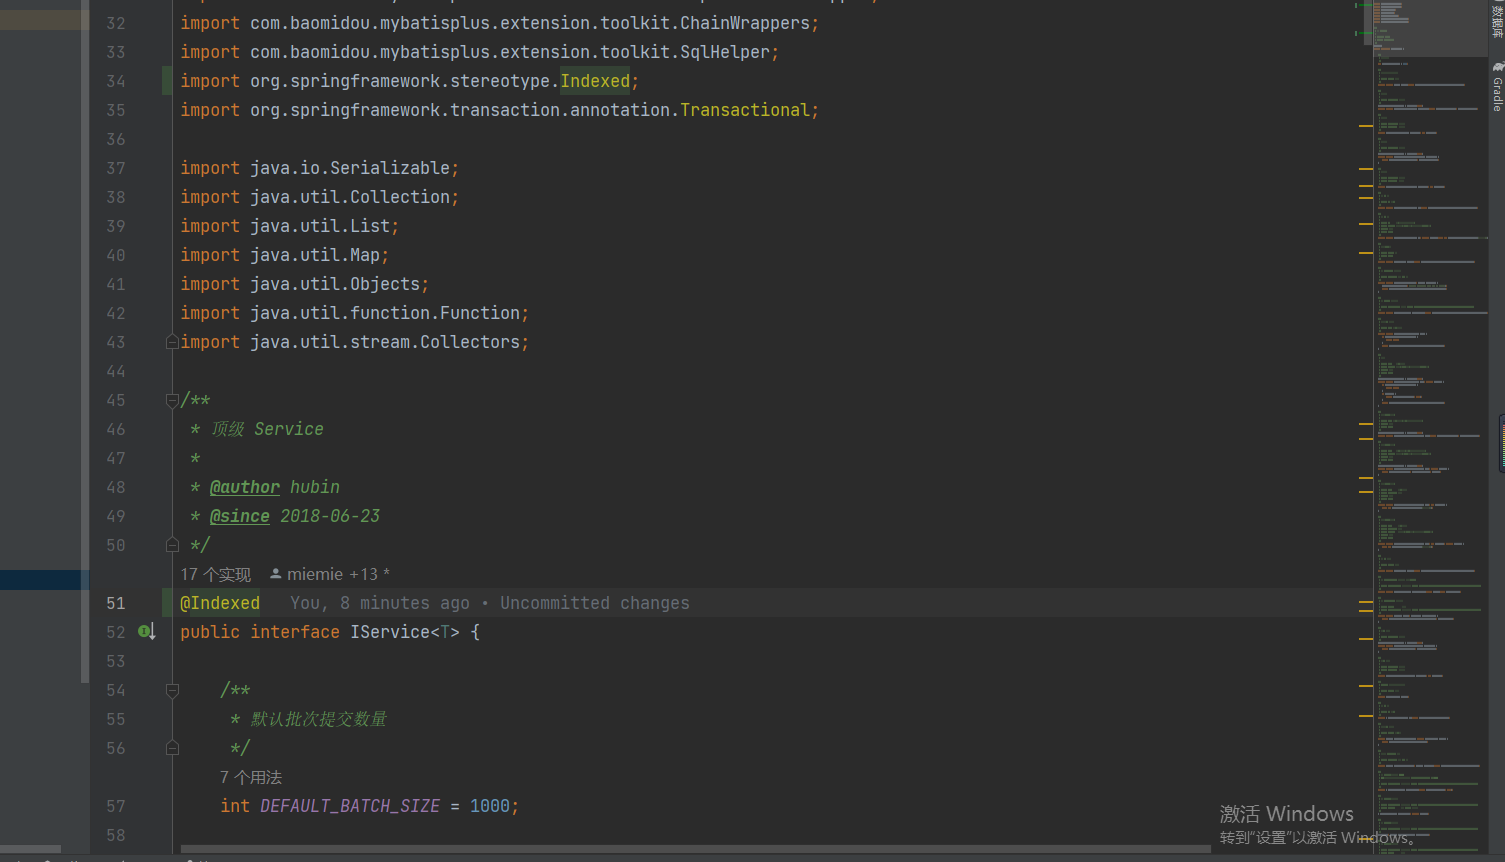Collapse the Javadoc comment starting at line 45
Viewport: 1505px width, 862px height.
coord(172,400)
